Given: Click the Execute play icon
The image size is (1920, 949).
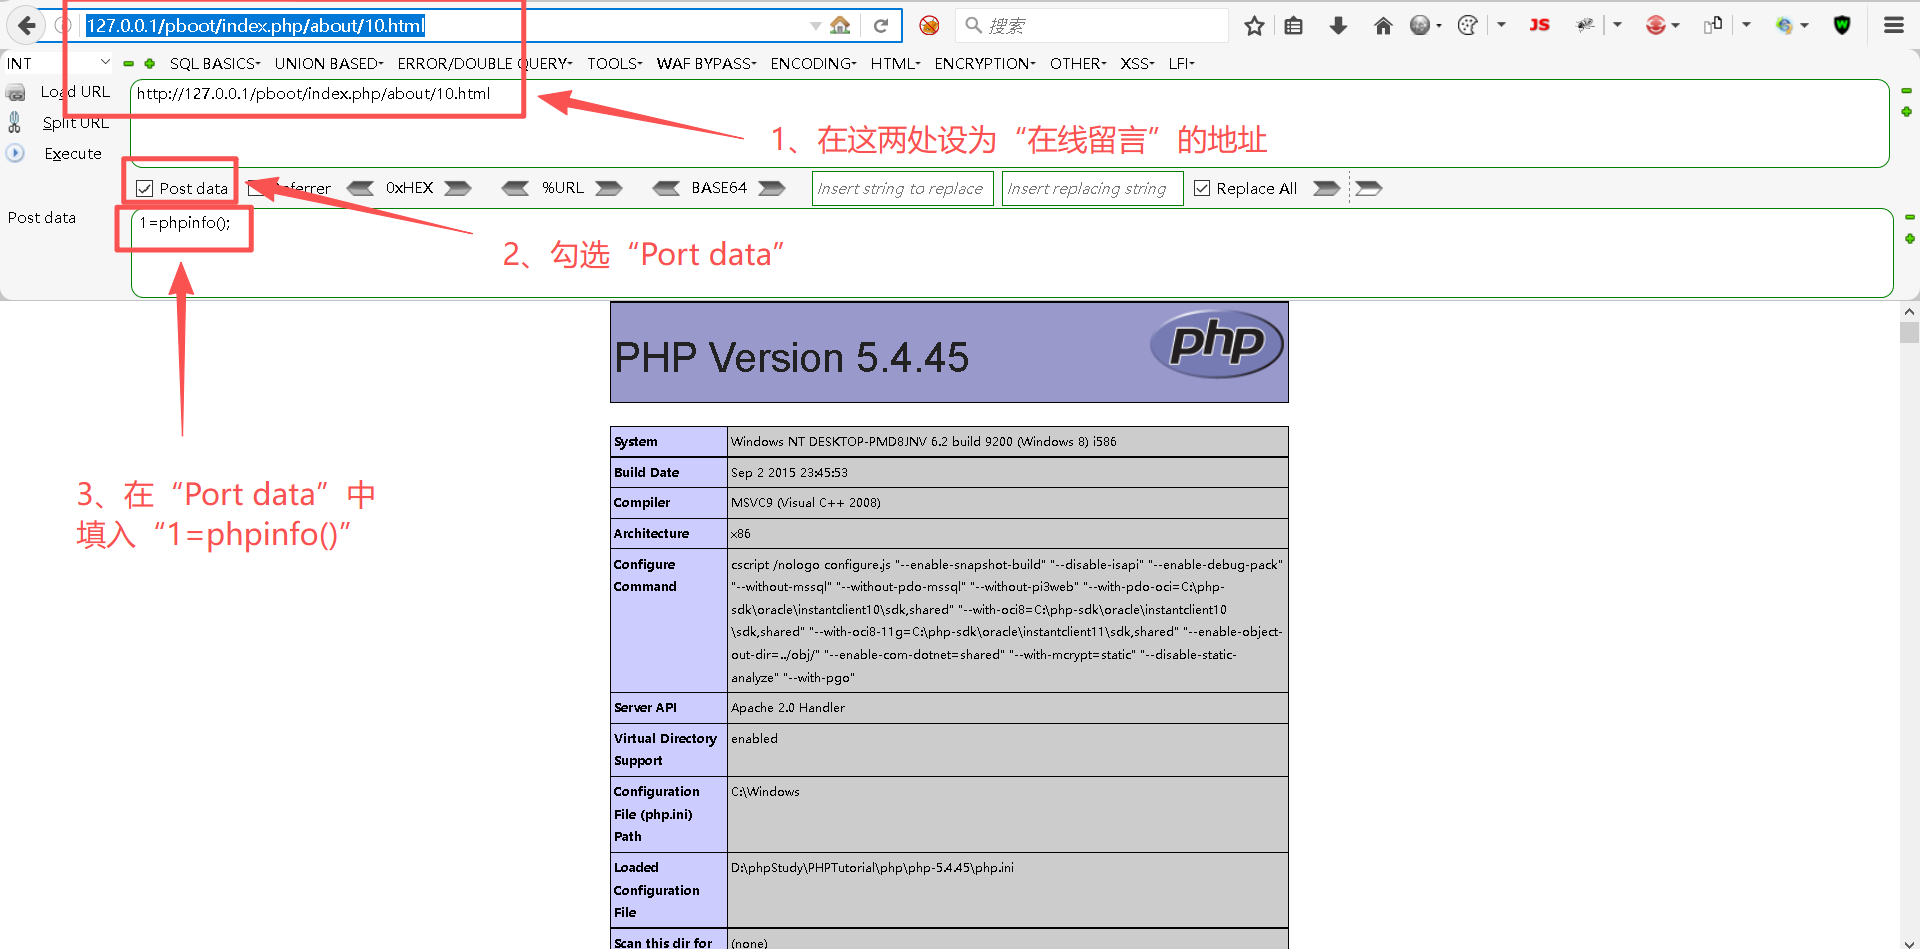Looking at the screenshot, I should tap(15, 153).
